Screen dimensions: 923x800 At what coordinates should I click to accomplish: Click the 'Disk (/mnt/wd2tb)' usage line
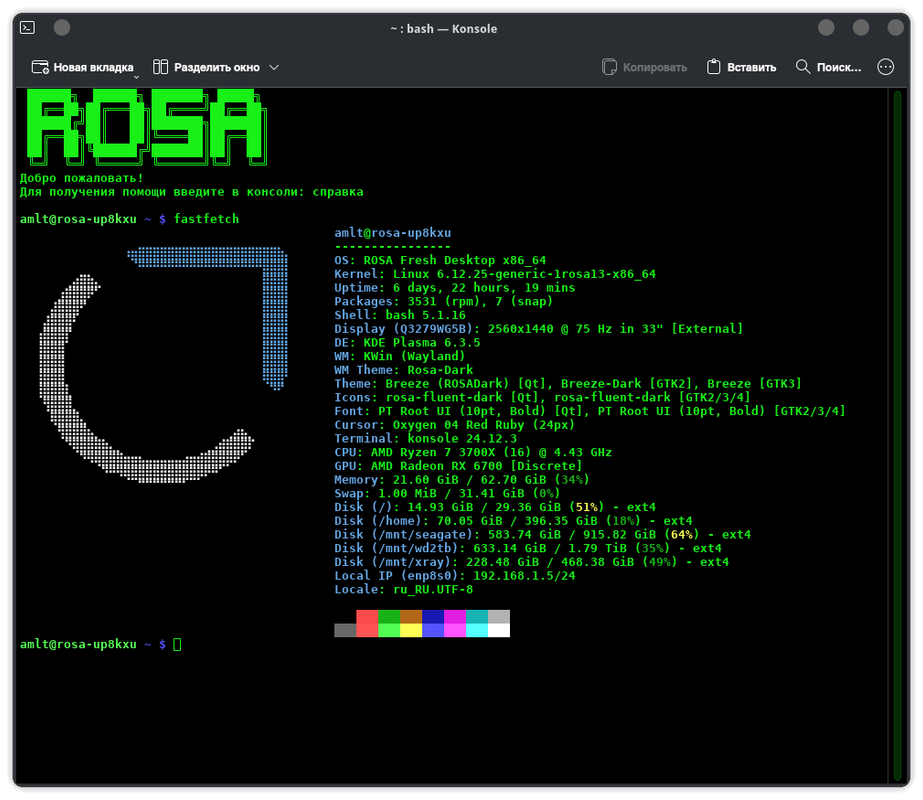(x=528, y=548)
